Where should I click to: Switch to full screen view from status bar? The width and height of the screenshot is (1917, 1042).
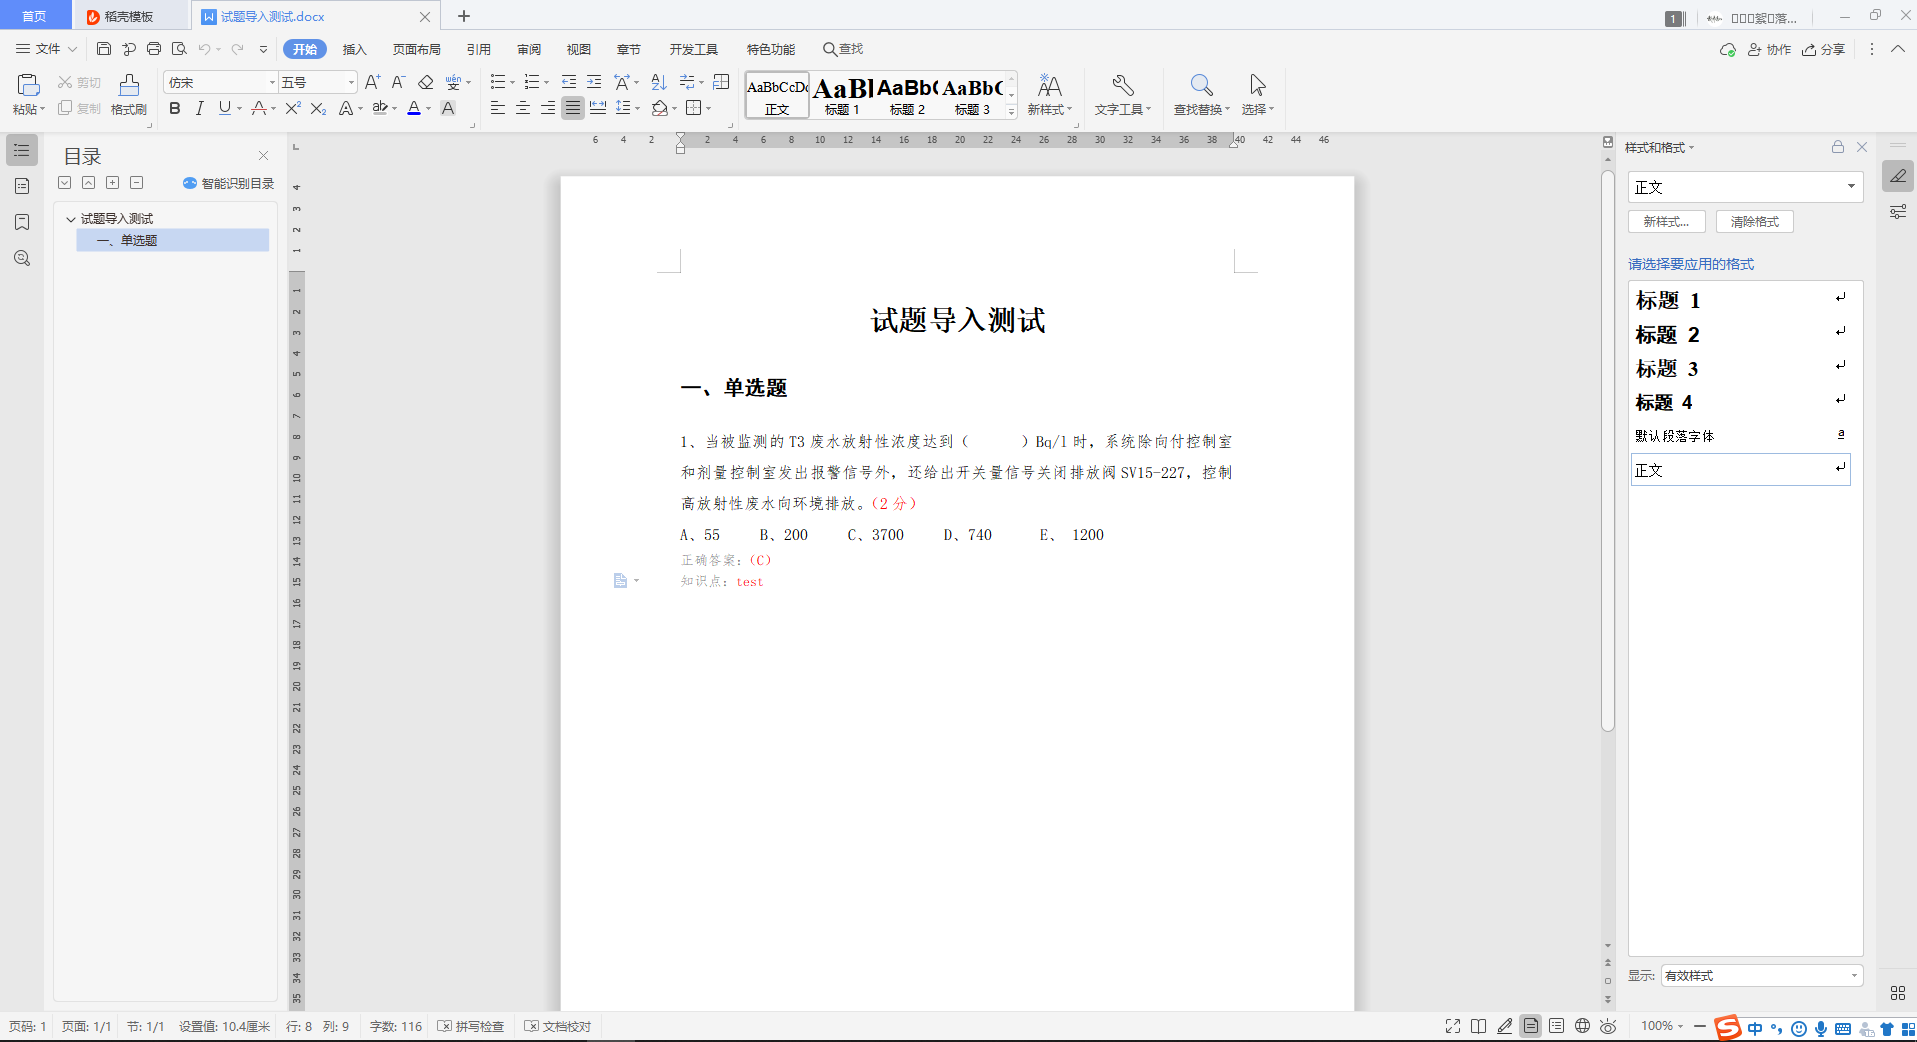1452,1025
